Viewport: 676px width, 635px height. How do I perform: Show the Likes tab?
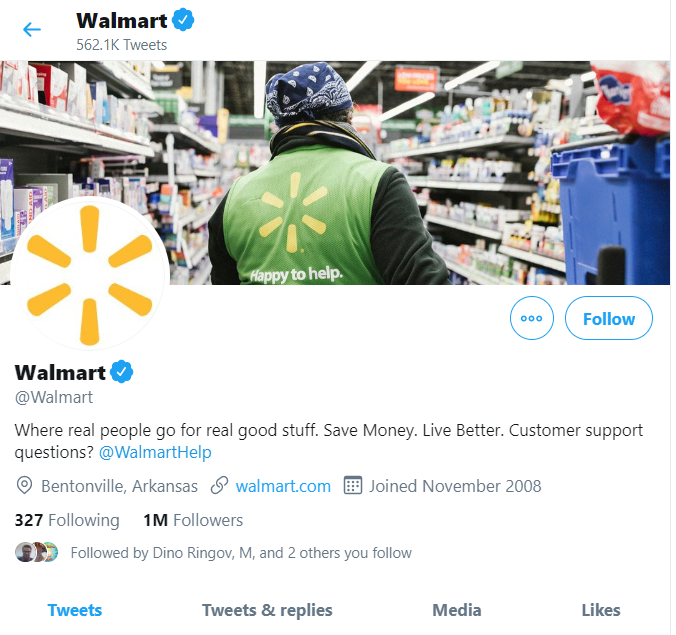(601, 610)
